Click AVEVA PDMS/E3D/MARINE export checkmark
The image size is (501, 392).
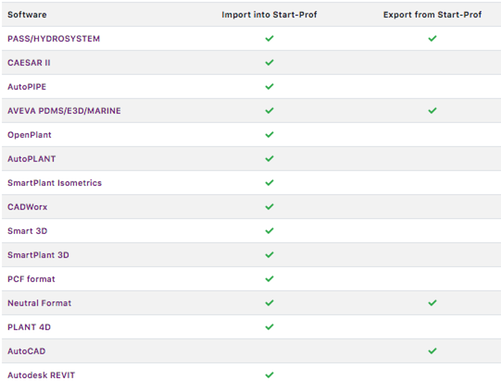[x=432, y=110]
